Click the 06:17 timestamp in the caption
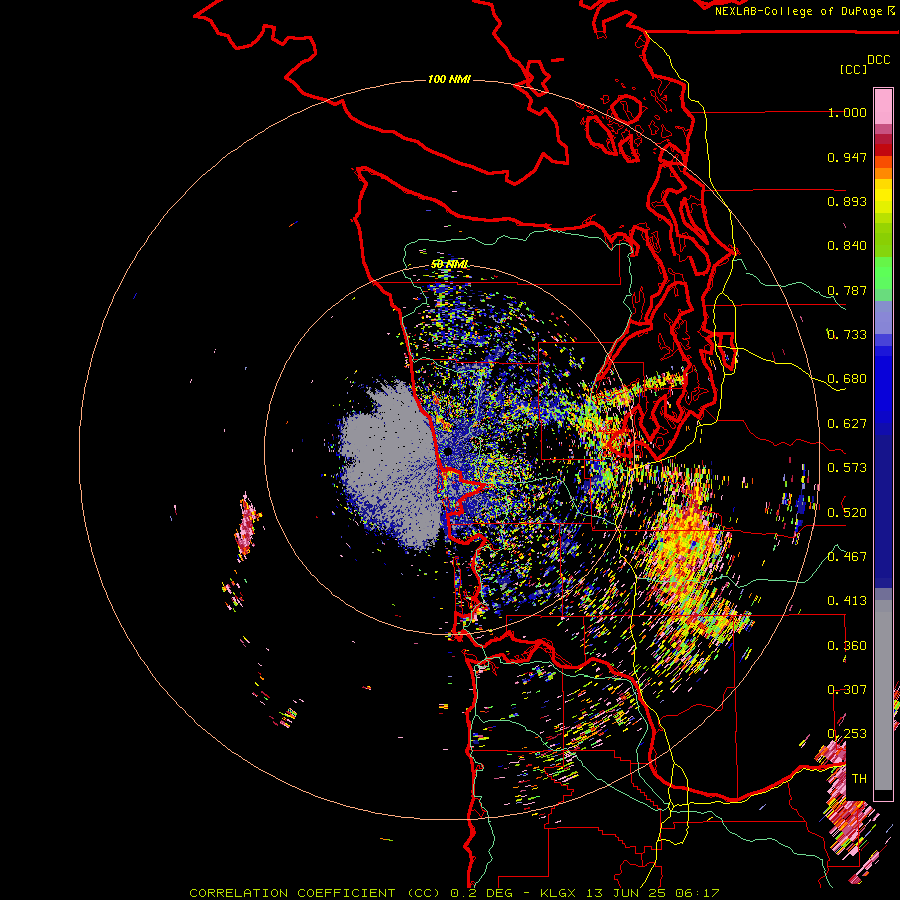This screenshot has height=900, width=900. point(697,893)
